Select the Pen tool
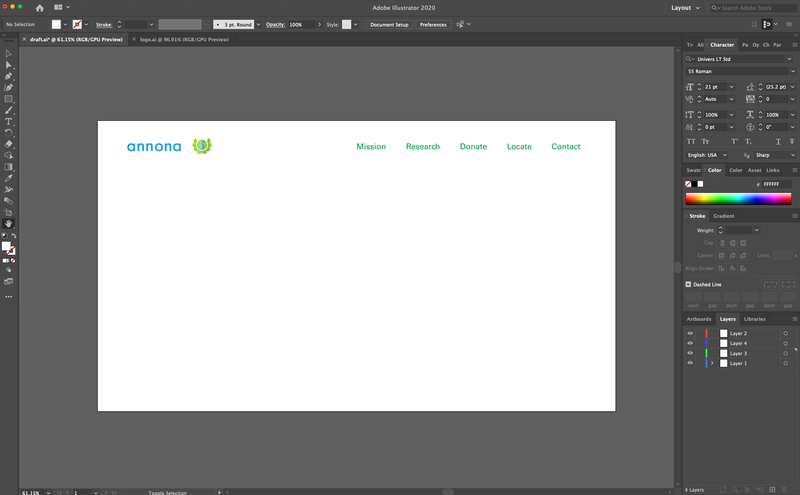The height and width of the screenshot is (495, 800). [x=8, y=76]
